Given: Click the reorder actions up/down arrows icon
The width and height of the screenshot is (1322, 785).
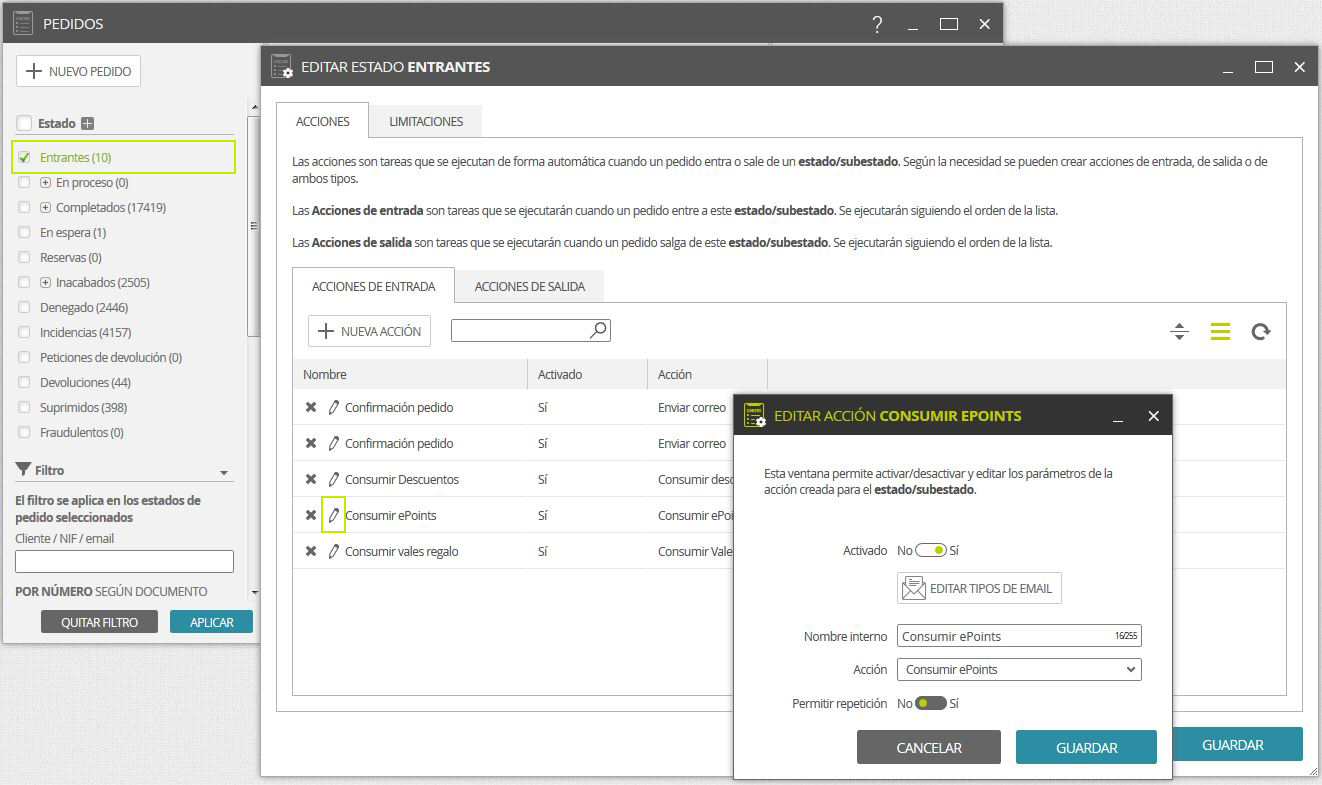Looking at the screenshot, I should 1179,332.
